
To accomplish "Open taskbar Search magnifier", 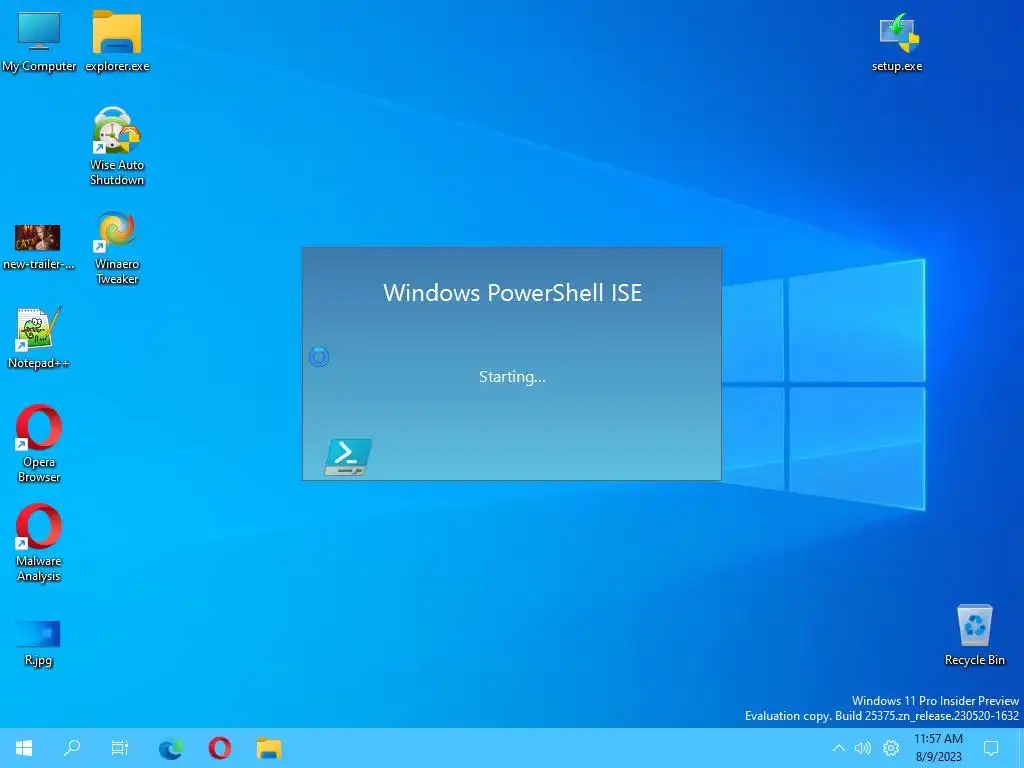I will [x=72, y=748].
